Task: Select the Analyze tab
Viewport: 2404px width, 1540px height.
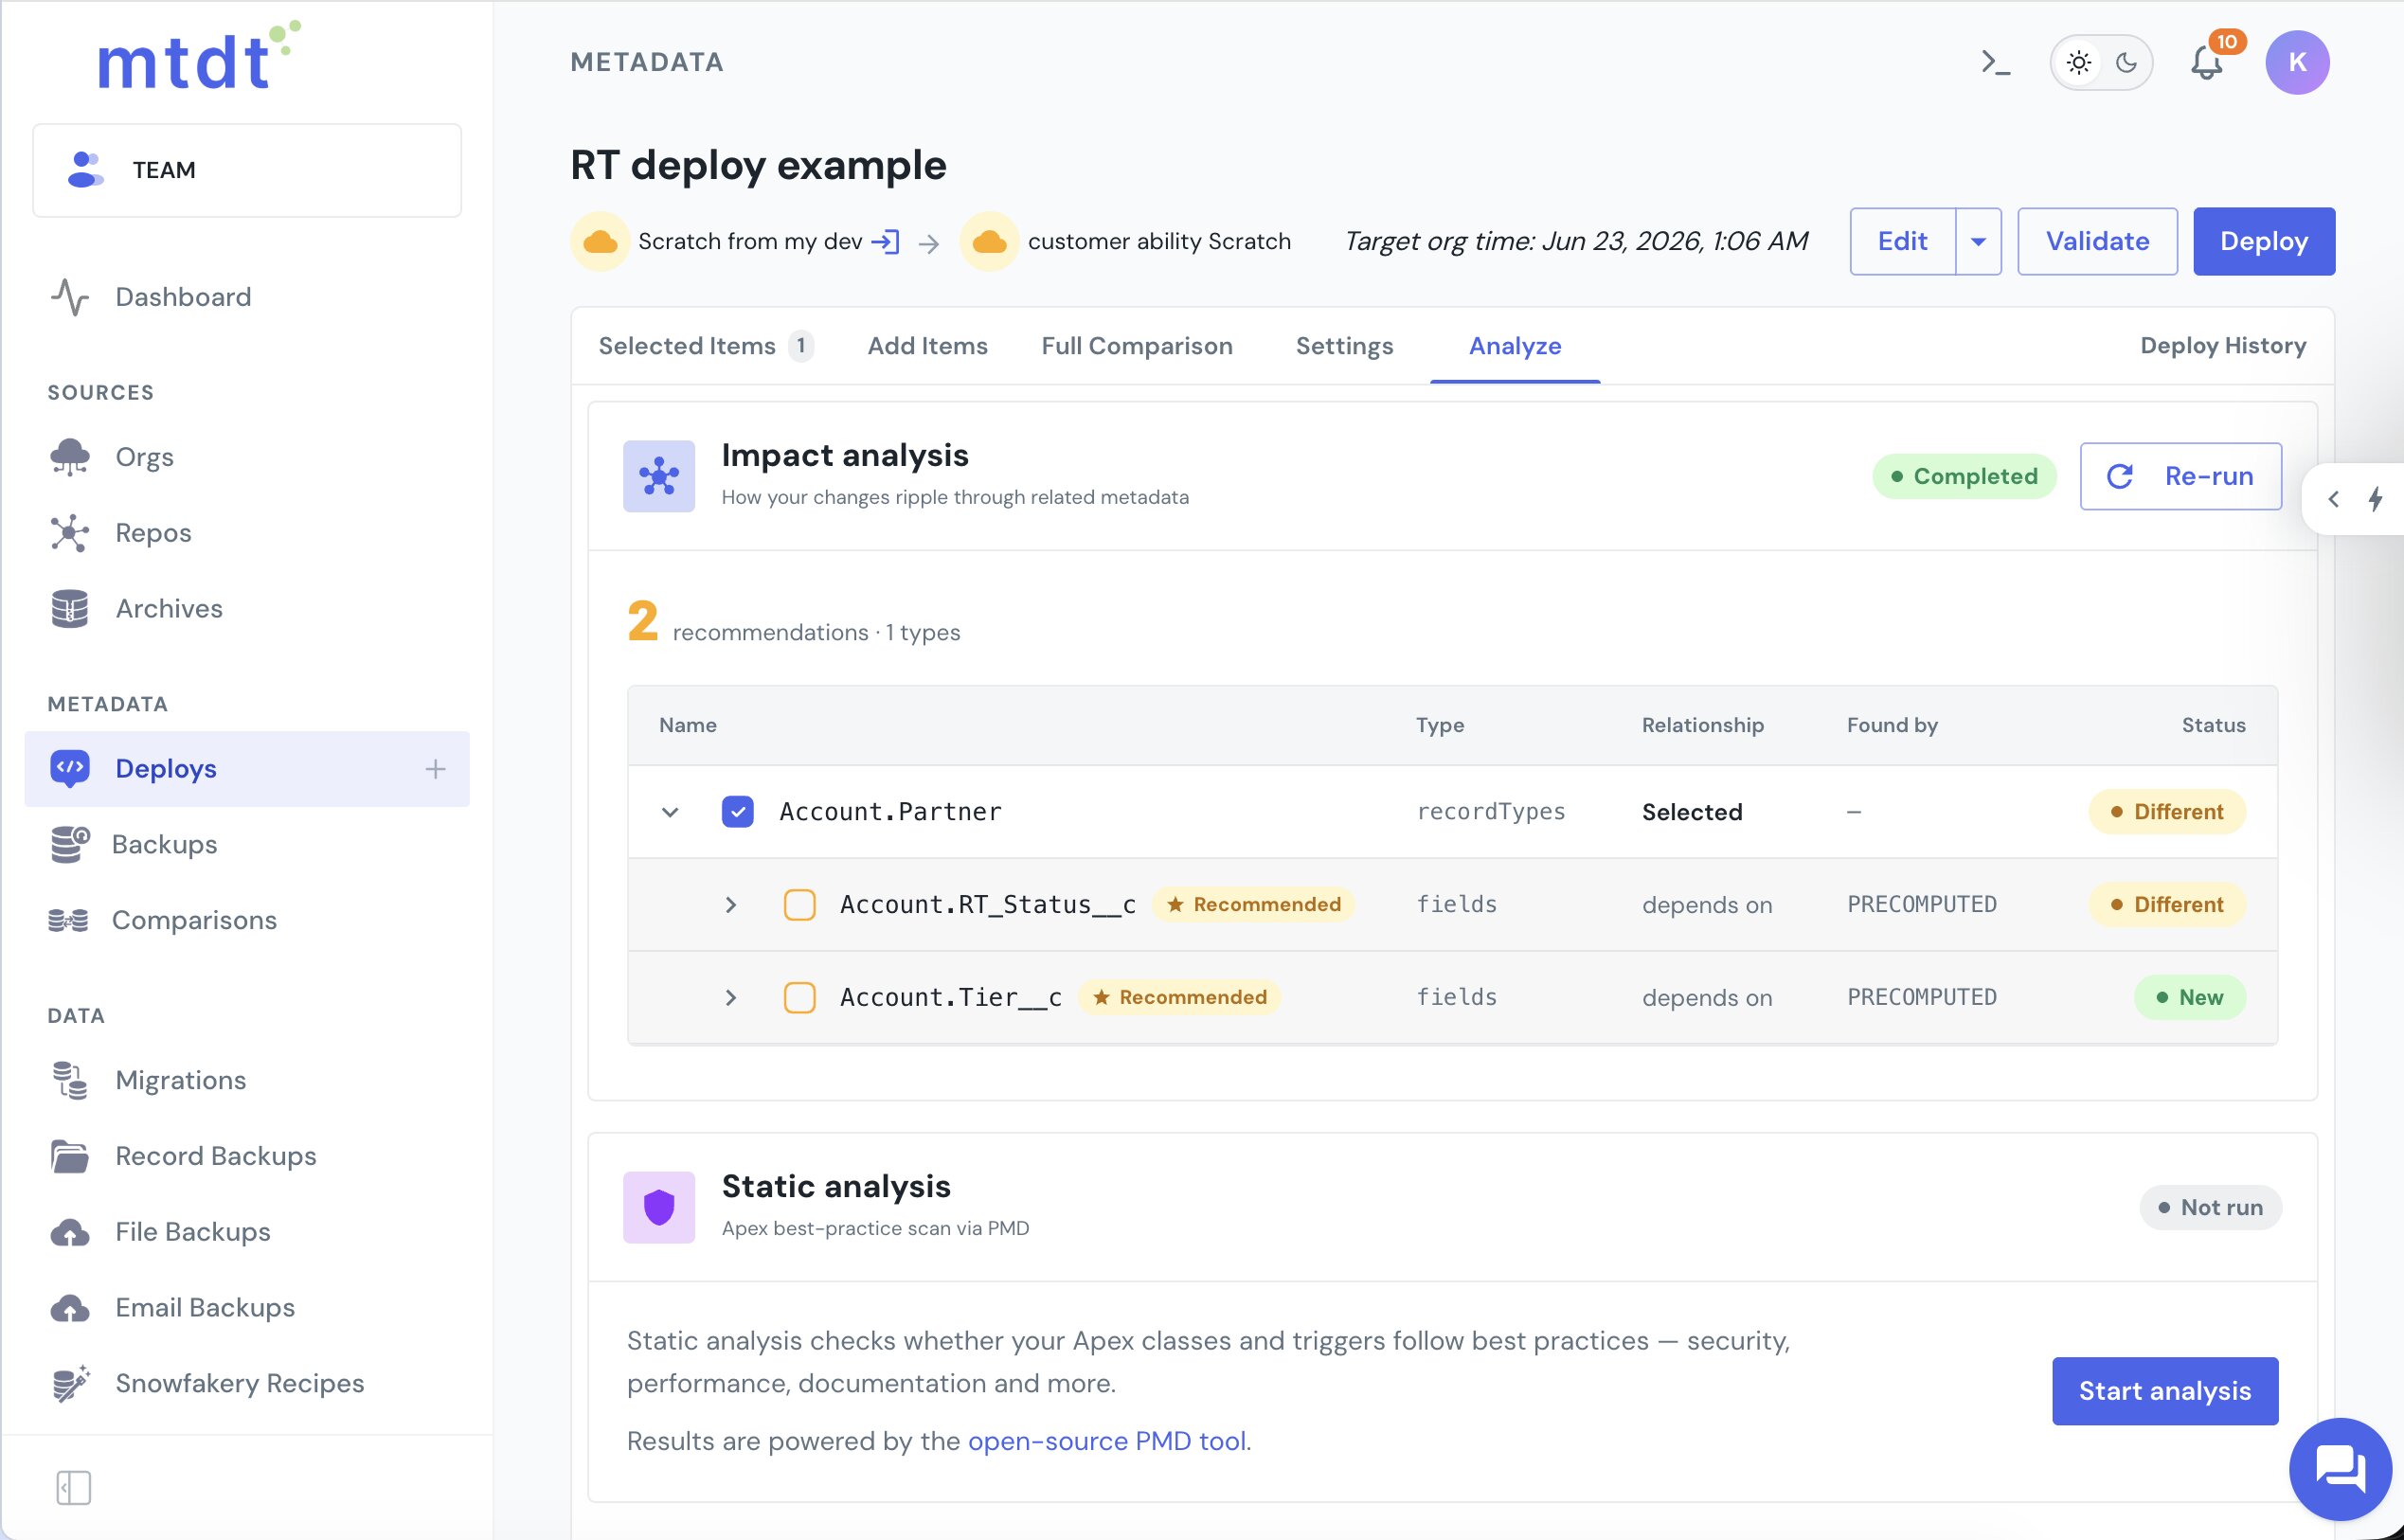Action: pyautogui.click(x=1515, y=346)
